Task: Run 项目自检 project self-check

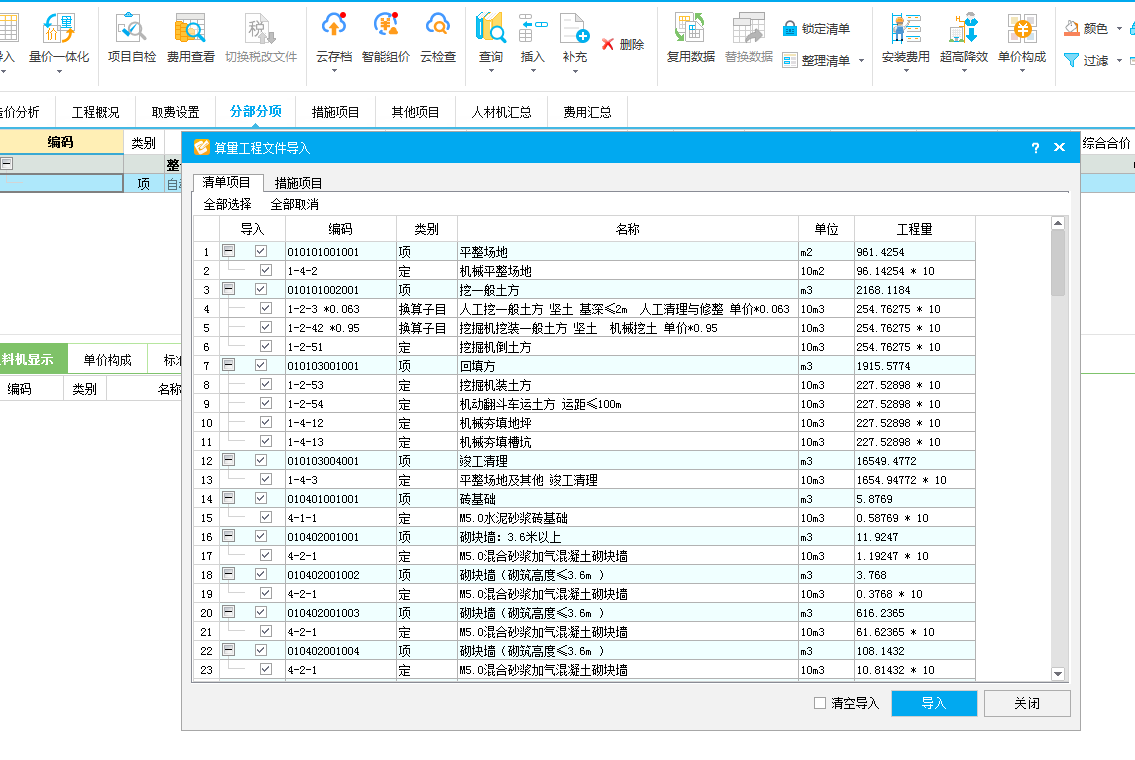Action: coord(132,38)
